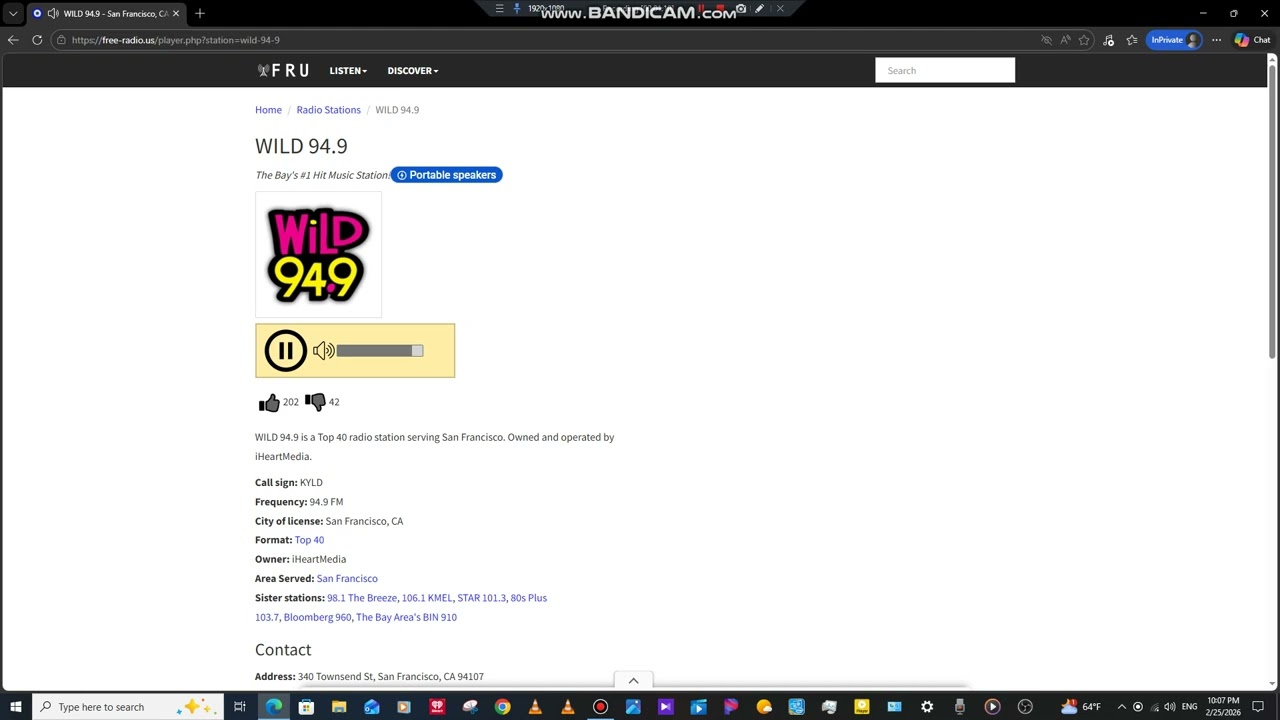Open the San Francisco area link

click(x=347, y=579)
